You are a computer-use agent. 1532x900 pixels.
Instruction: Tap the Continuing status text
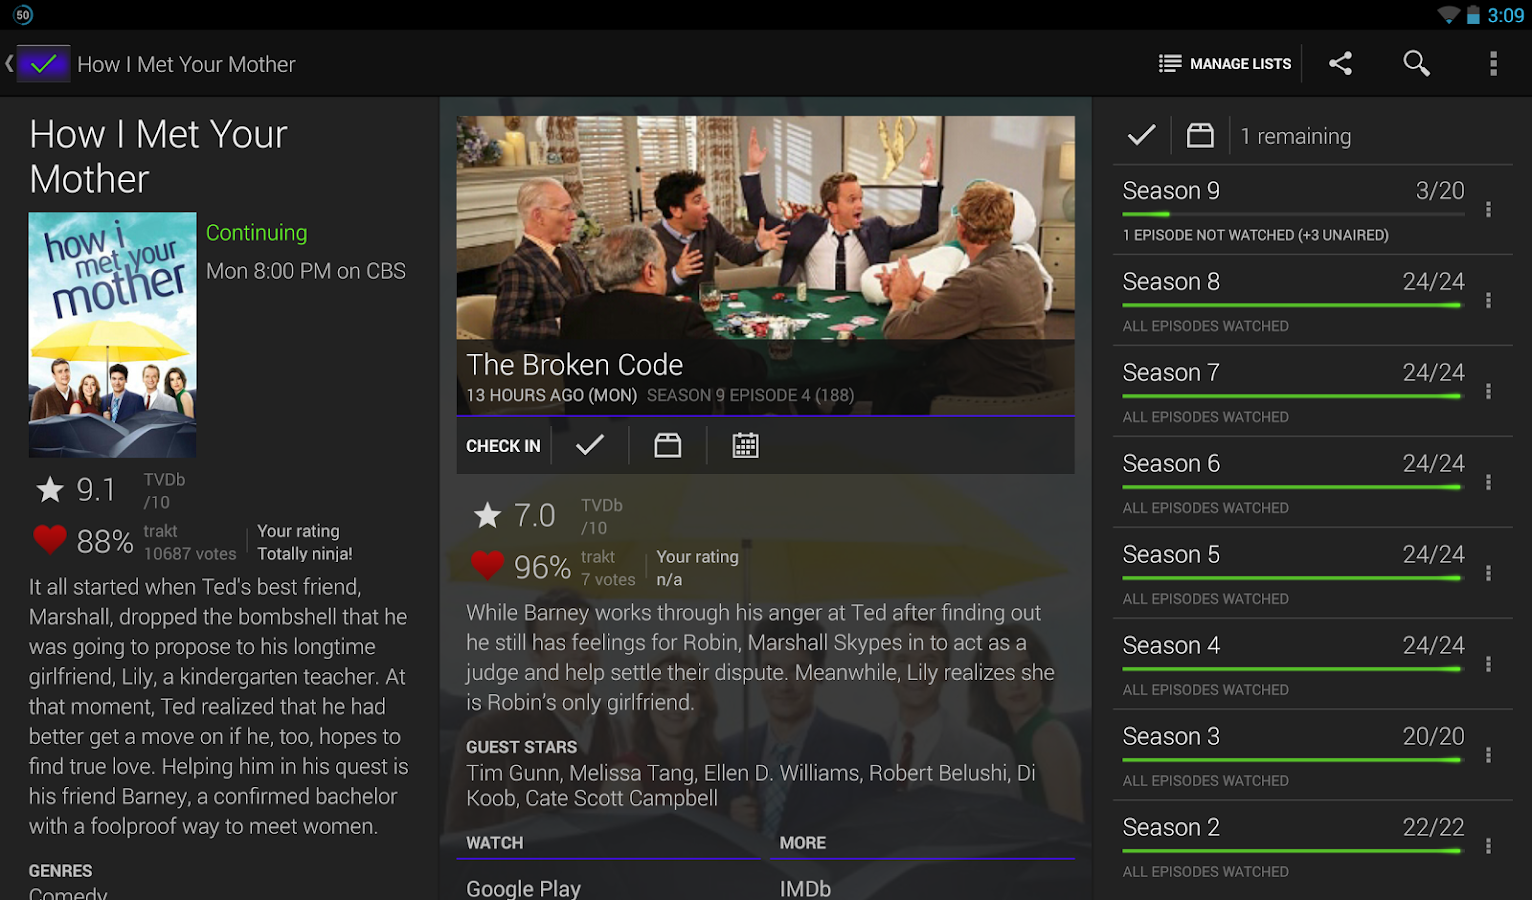256,233
